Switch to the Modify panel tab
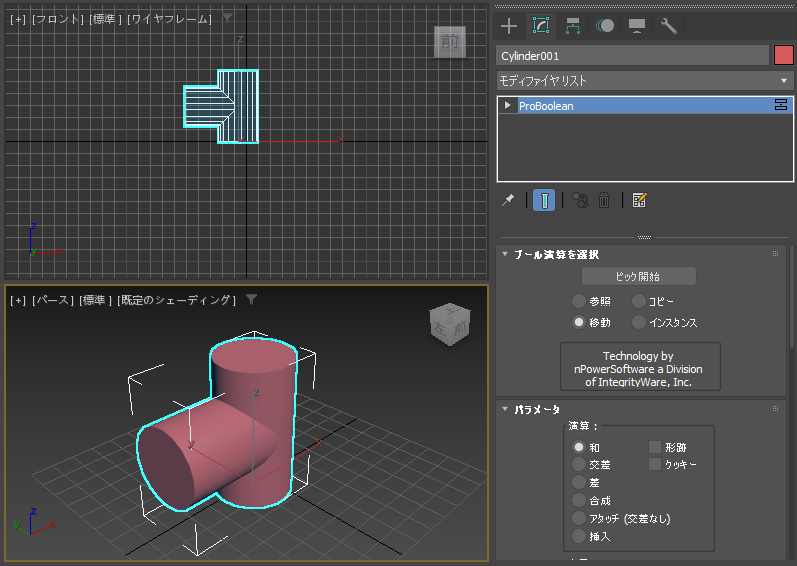The height and width of the screenshot is (566, 797). coord(541,26)
